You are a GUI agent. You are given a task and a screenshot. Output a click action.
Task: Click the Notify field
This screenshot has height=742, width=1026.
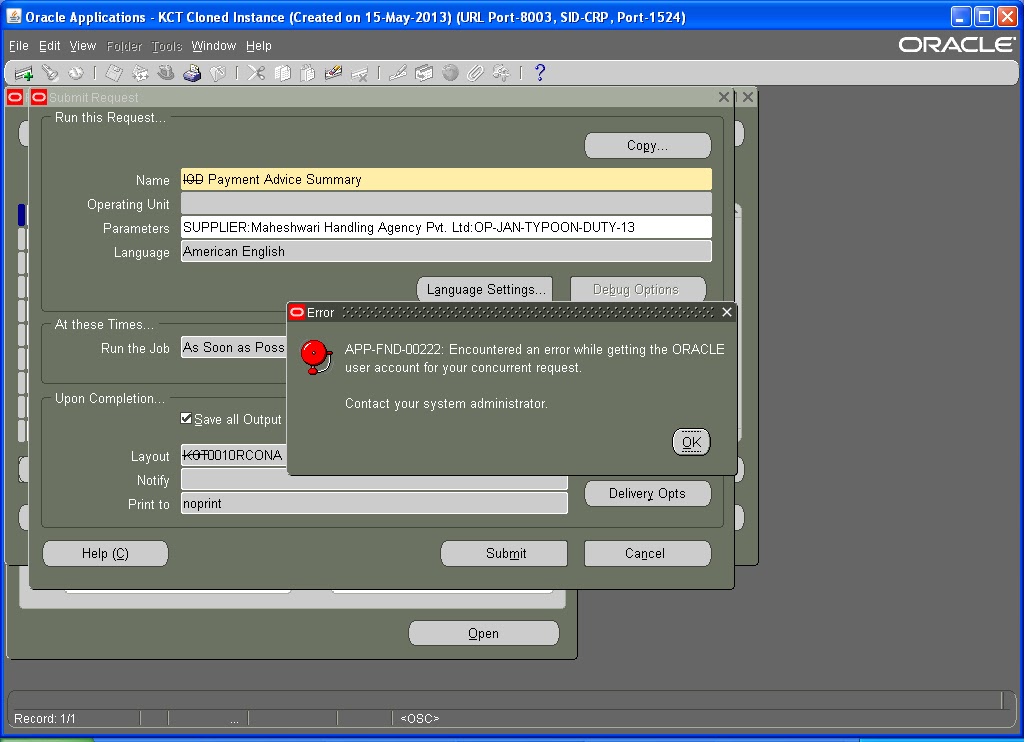[x=374, y=481]
